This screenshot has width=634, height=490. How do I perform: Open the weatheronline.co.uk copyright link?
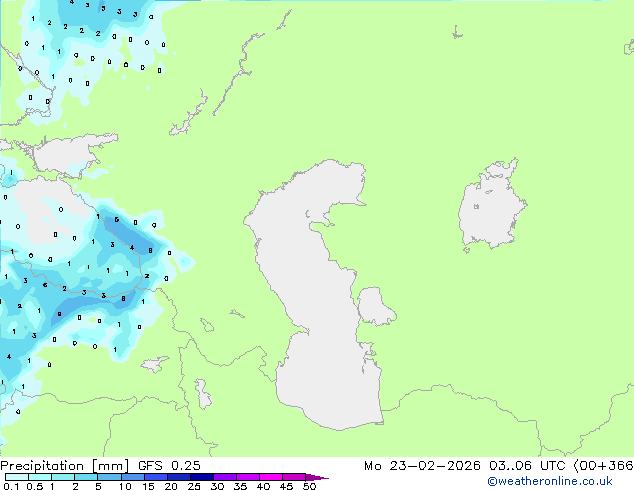point(550,481)
